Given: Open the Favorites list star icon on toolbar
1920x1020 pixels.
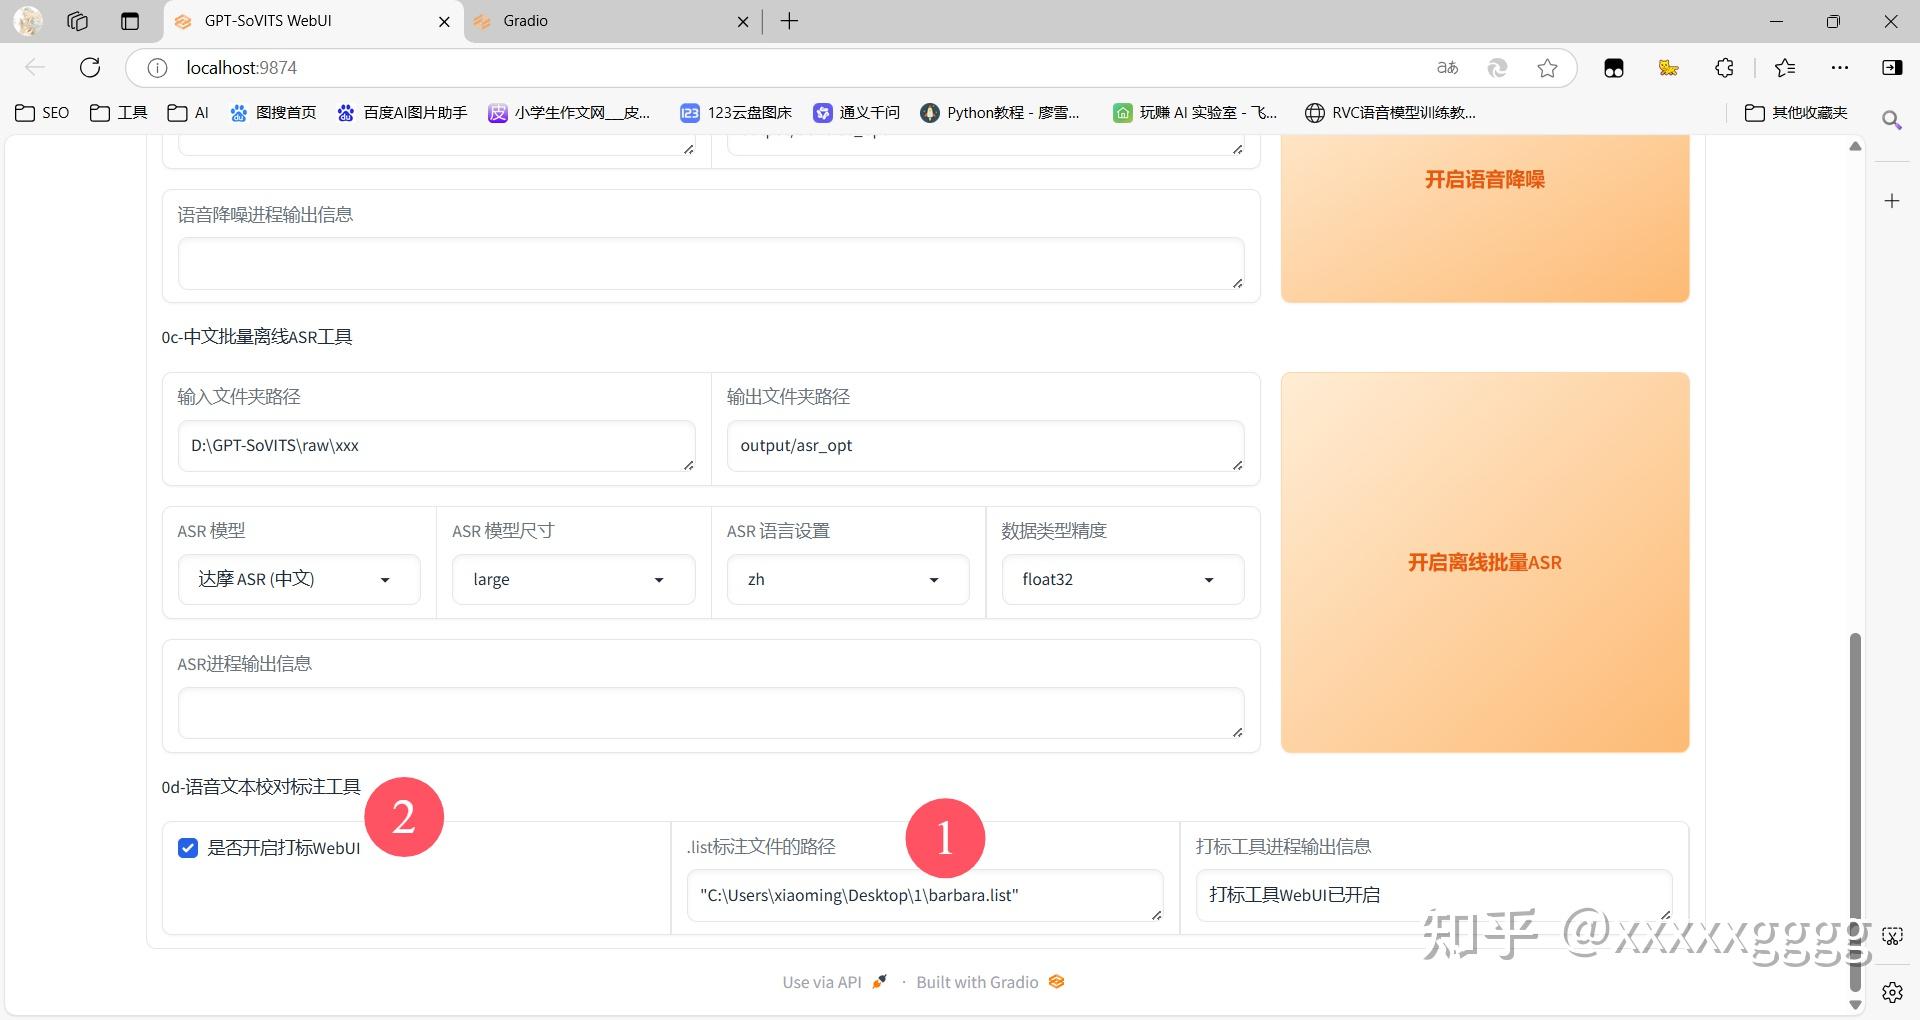Looking at the screenshot, I should click(1785, 67).
